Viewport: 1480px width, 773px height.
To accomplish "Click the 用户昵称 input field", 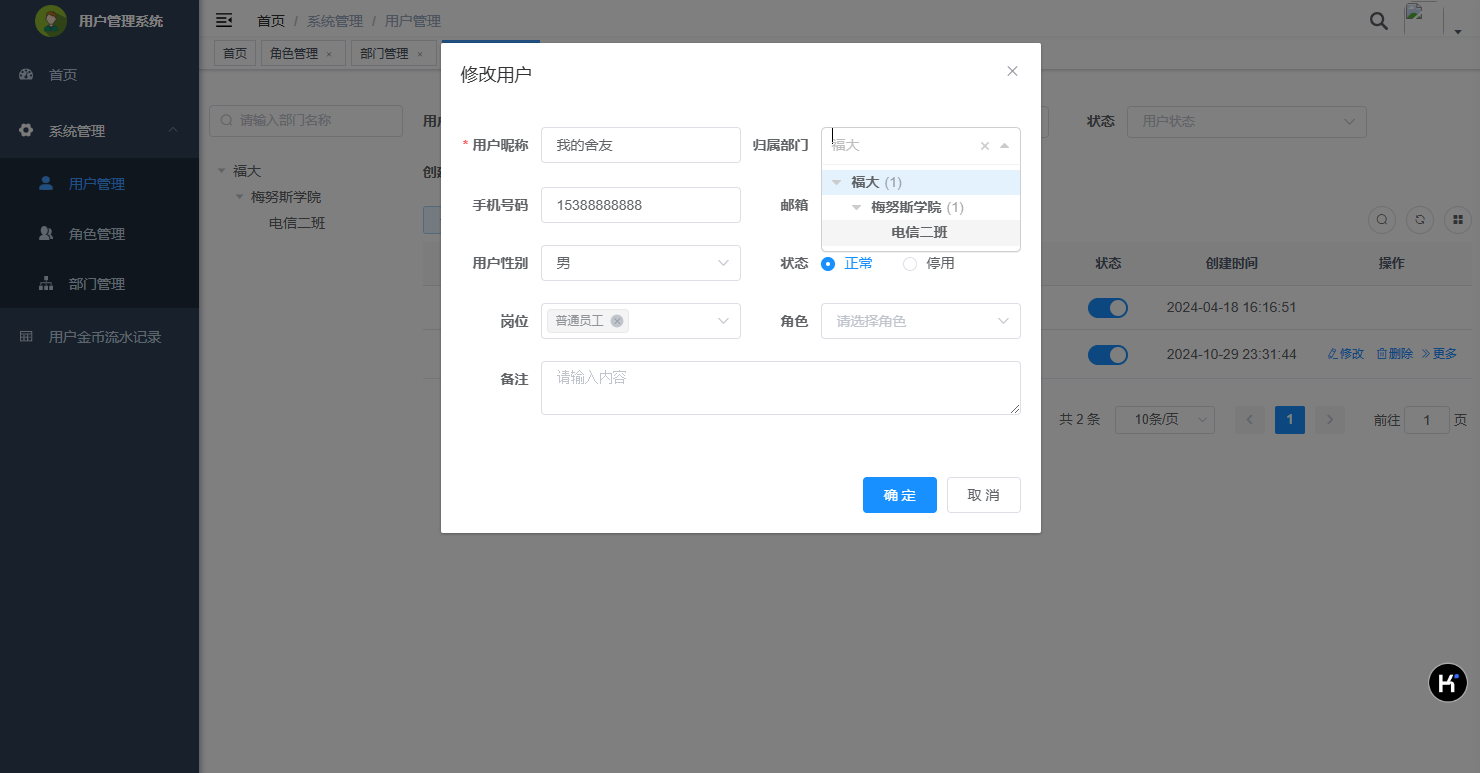I will pyautogui.click(x=641, y=145).
